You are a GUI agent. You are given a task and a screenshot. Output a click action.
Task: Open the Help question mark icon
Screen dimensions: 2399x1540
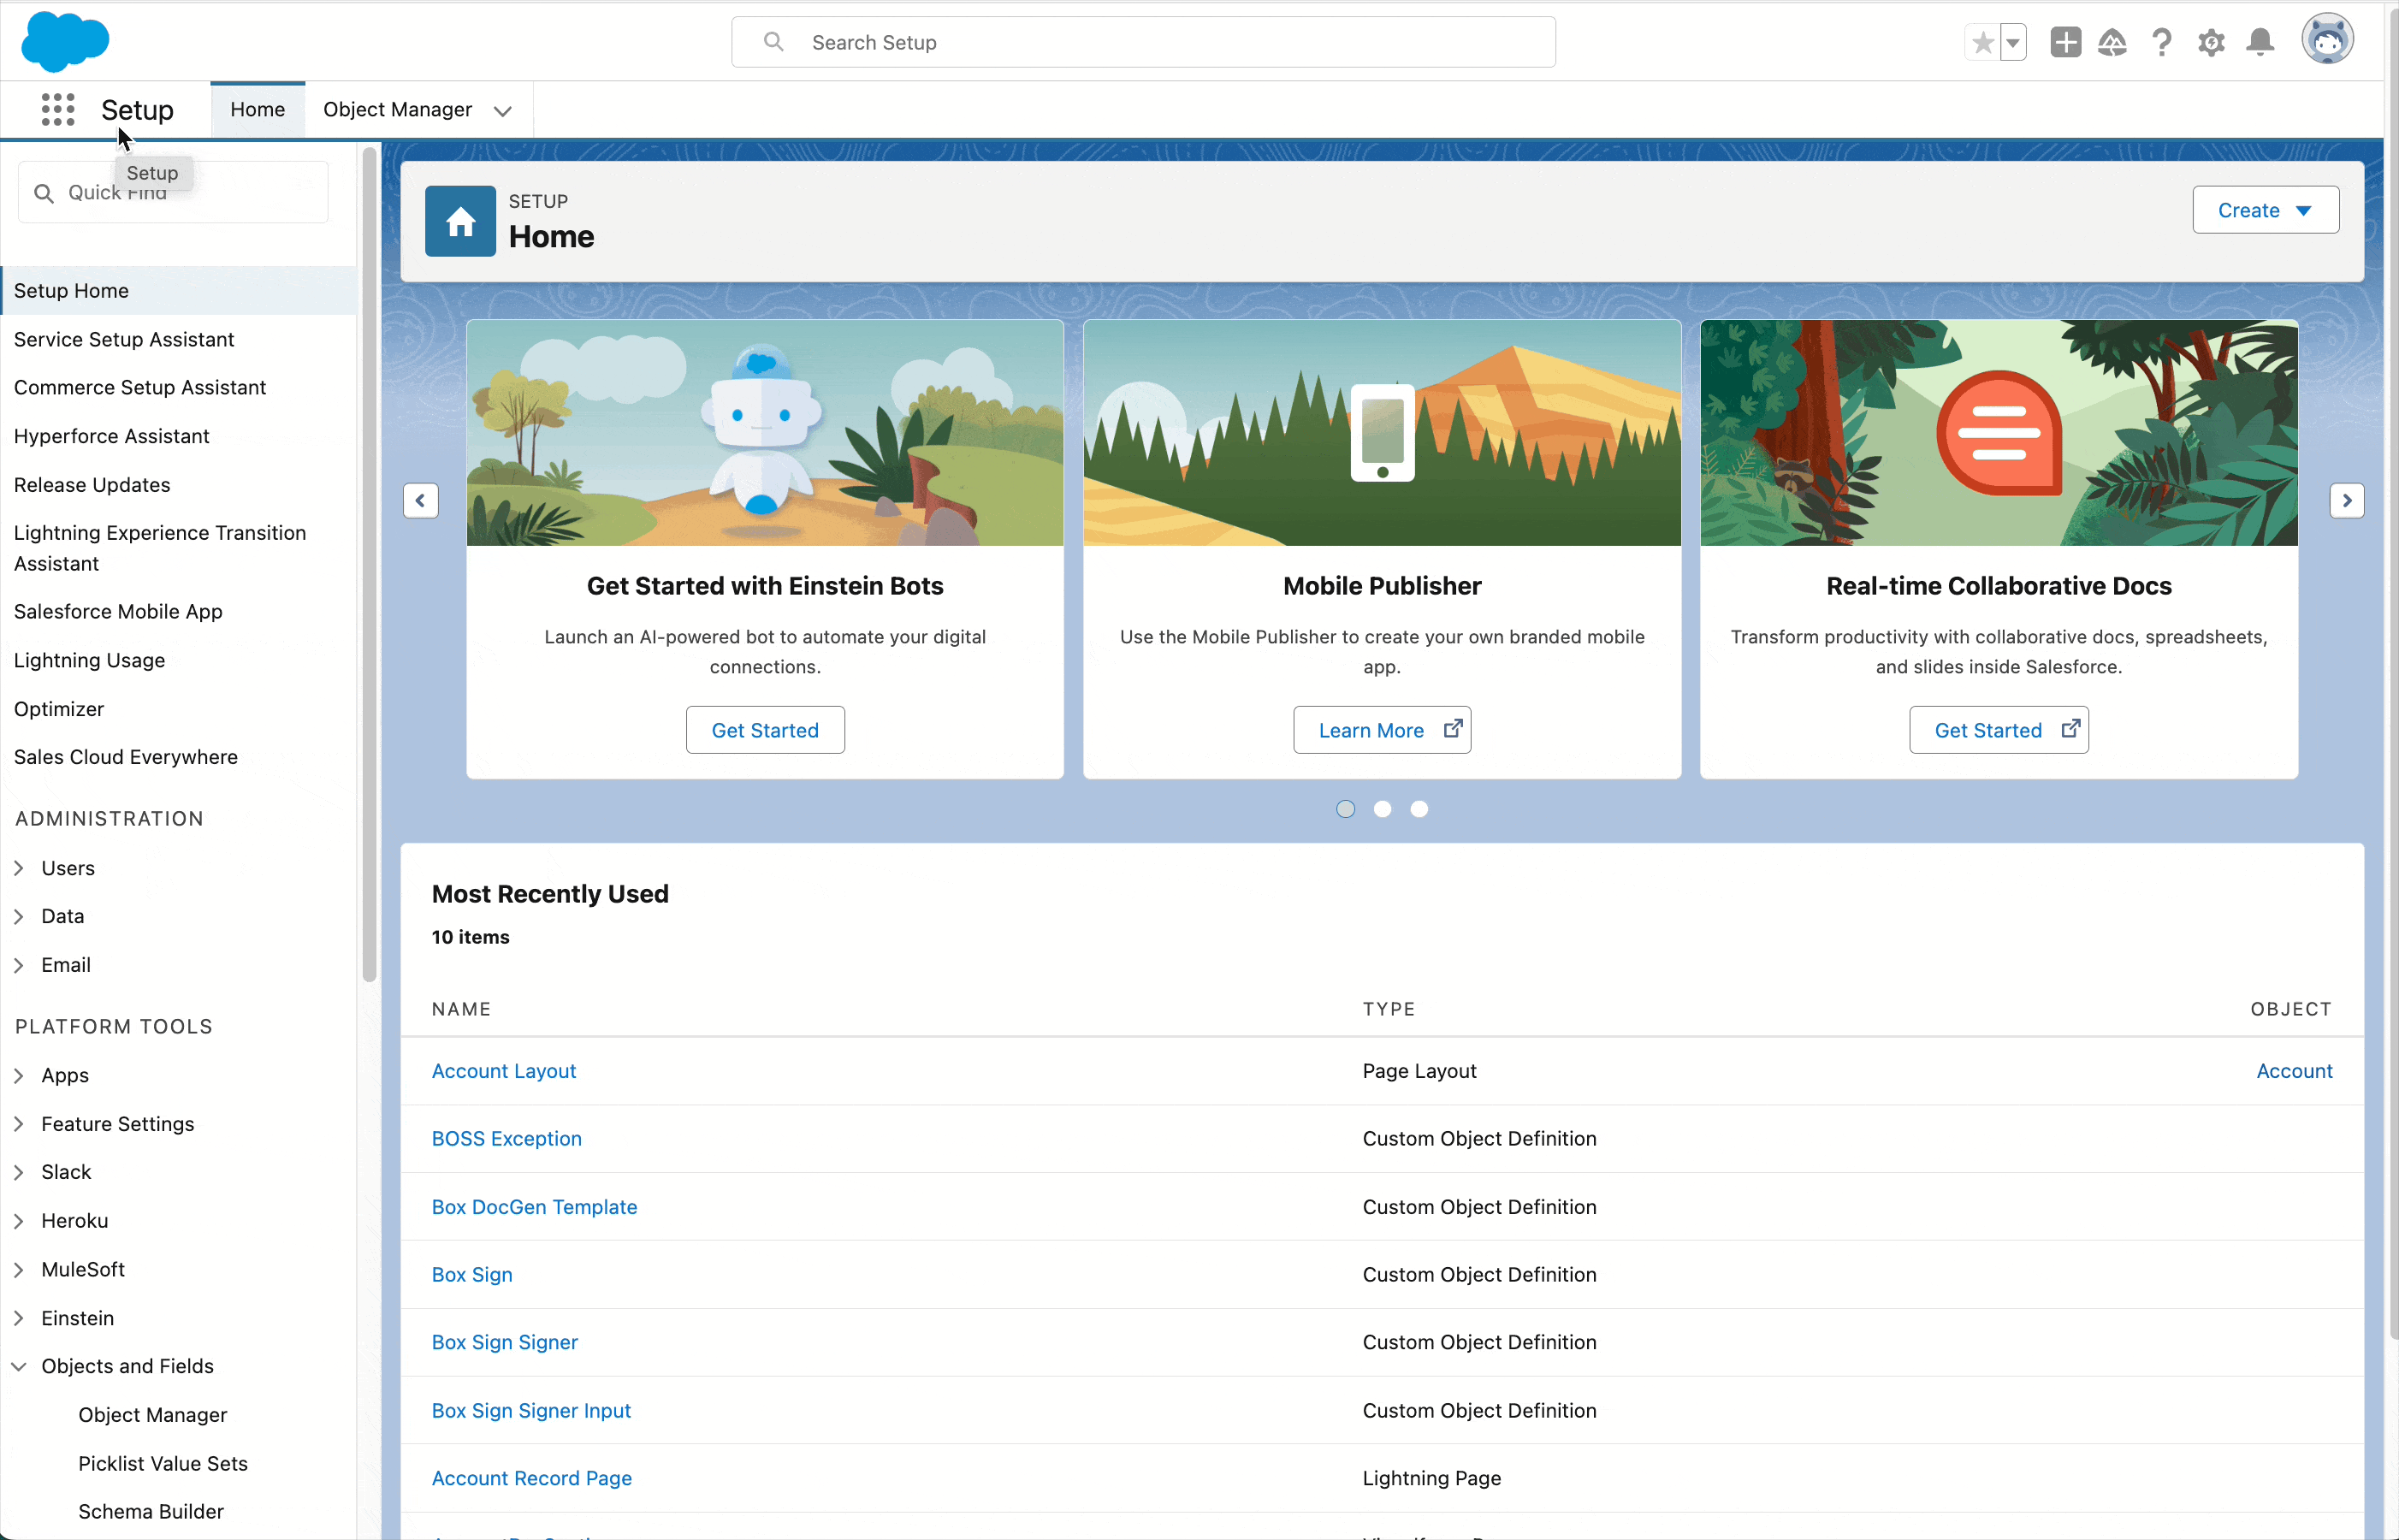[2162, 42]
